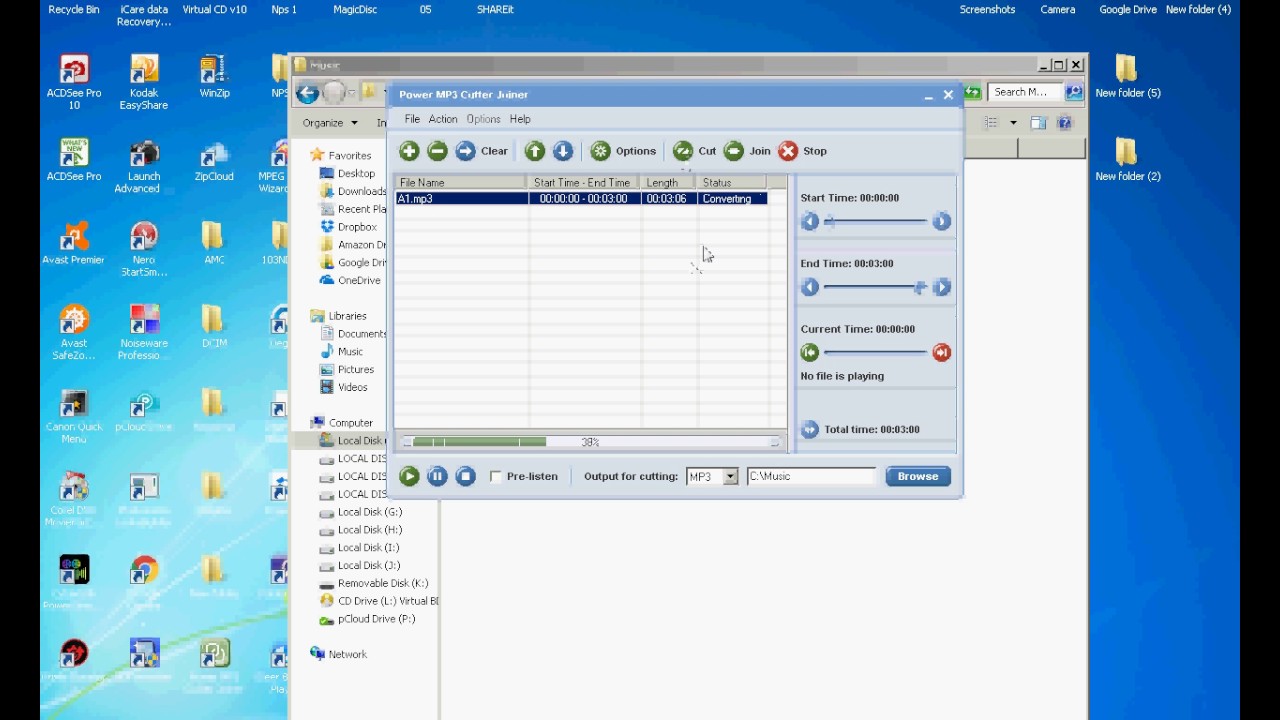The image size is (1280, 720).
Task: Click the green Add file plus icon
Action: pos(409,151)
